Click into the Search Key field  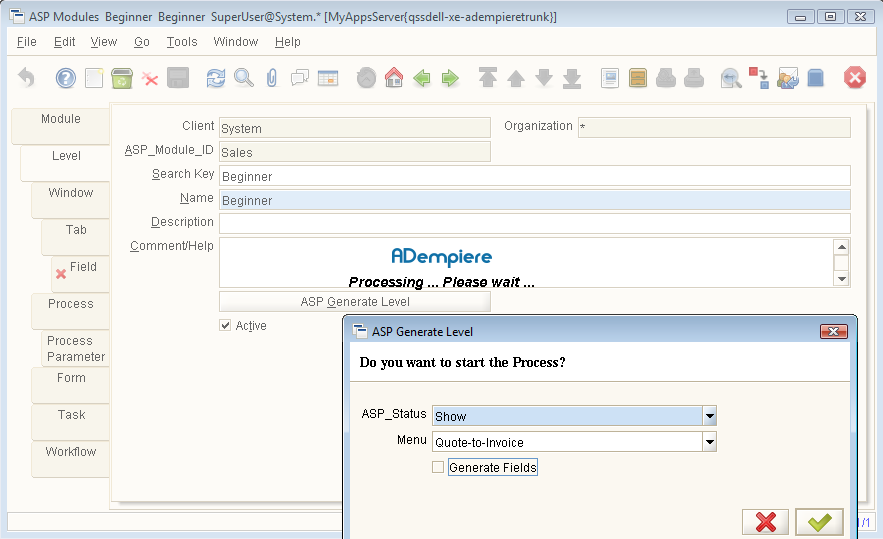[x=534, y=176]
